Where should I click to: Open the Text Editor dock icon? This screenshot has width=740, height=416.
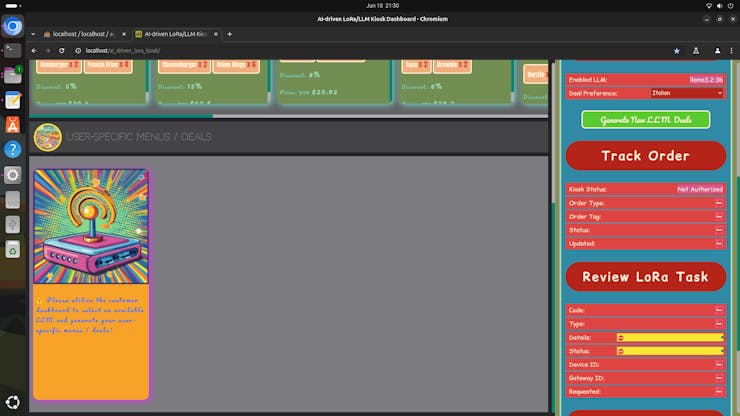click(13, 100)
